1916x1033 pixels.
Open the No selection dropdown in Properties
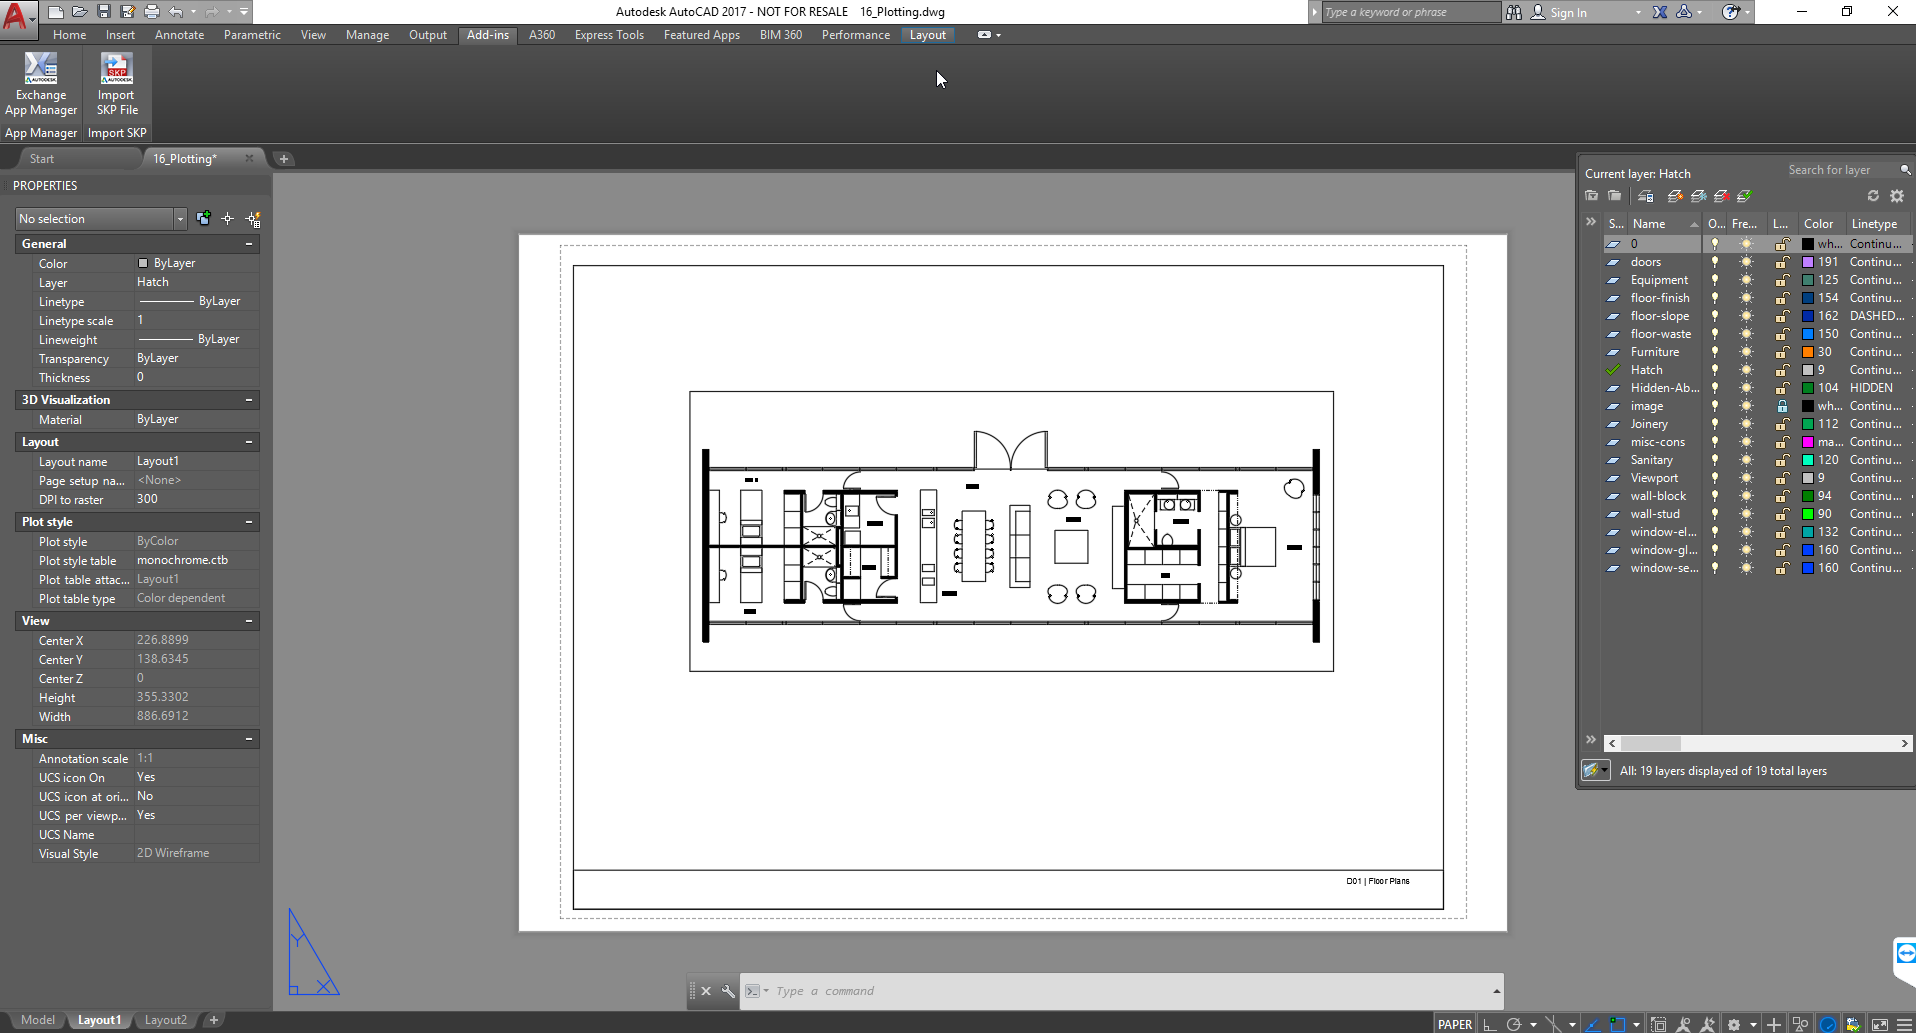(x=179, y=218)
